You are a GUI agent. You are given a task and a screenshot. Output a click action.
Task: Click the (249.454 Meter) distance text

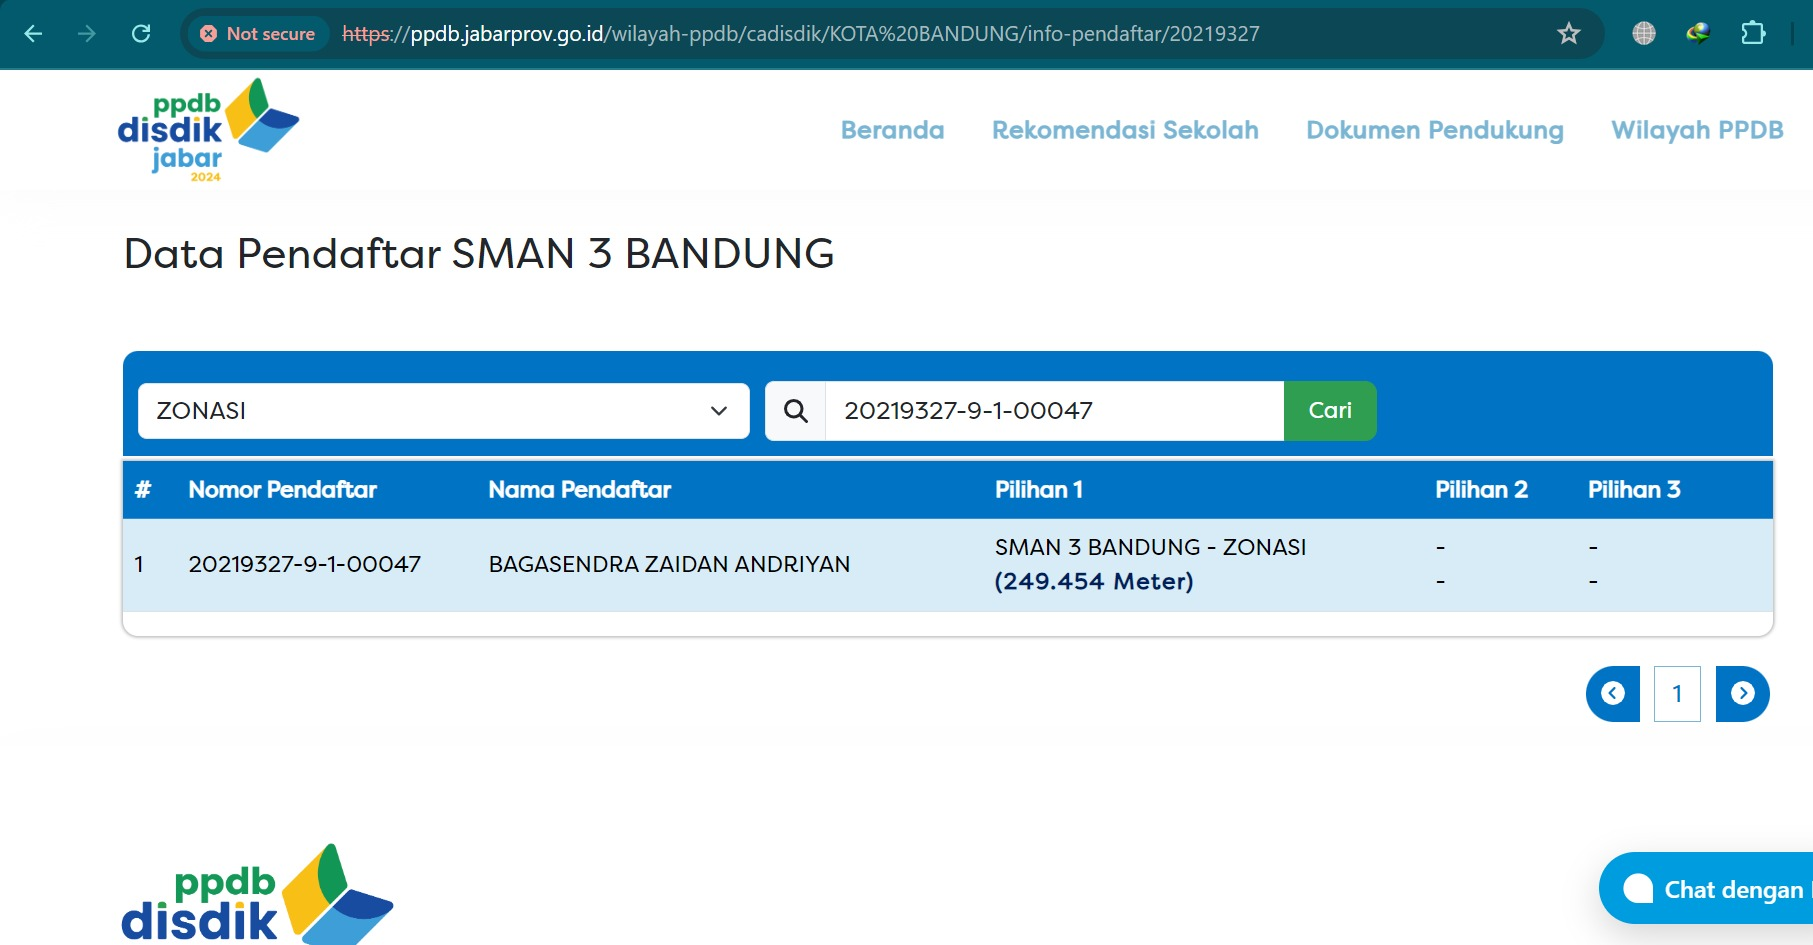(x=1094, y=581)
